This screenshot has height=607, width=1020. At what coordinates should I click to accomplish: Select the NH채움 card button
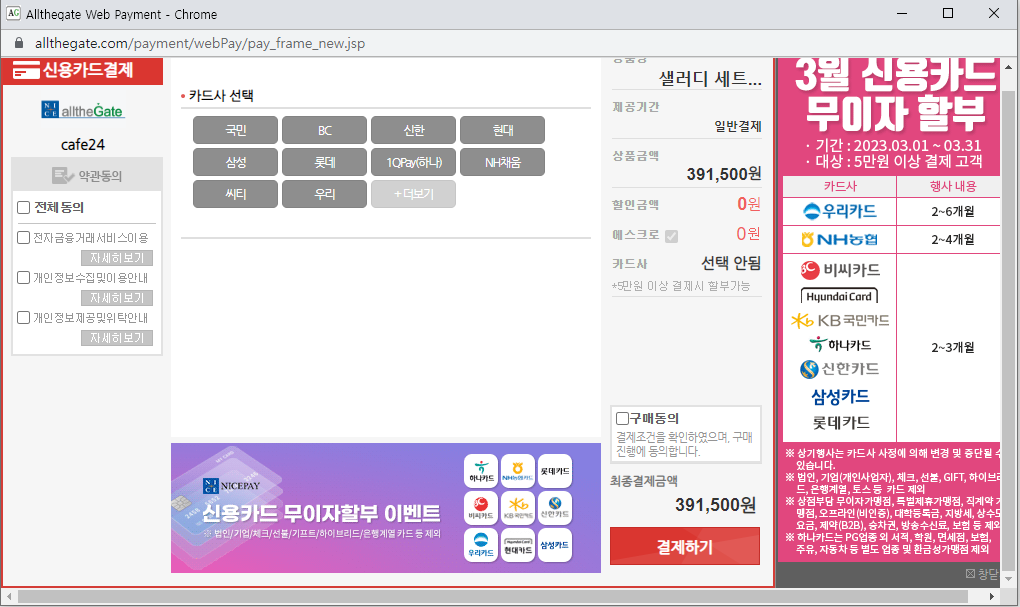[503, 162]
